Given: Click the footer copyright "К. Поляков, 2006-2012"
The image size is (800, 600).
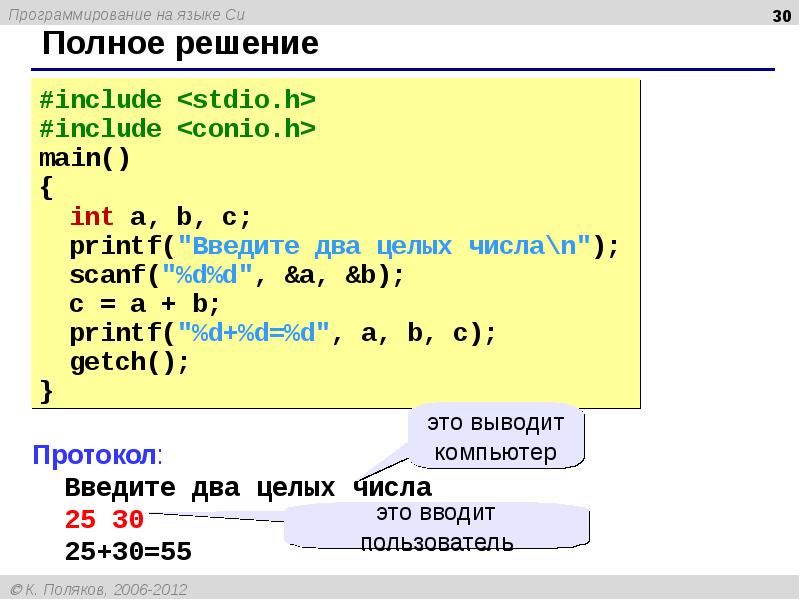Looking at the screenshot, I should (100, 589).
